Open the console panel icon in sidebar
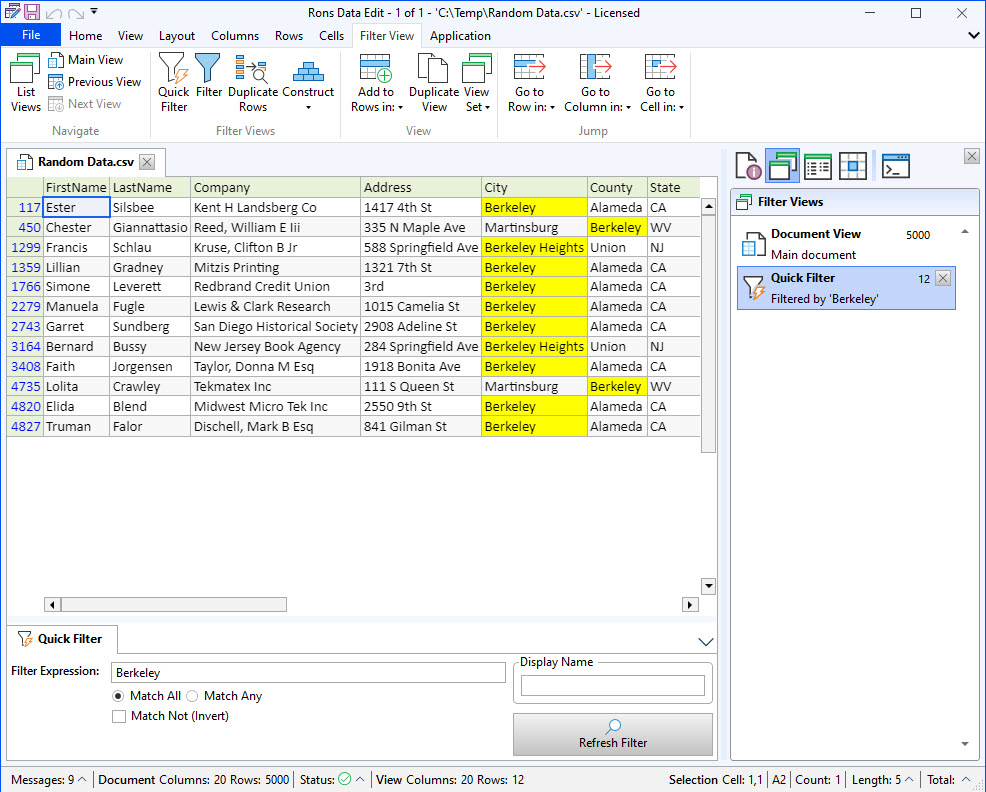The width and height of the screenshot is (986, 792). point(895,166)
